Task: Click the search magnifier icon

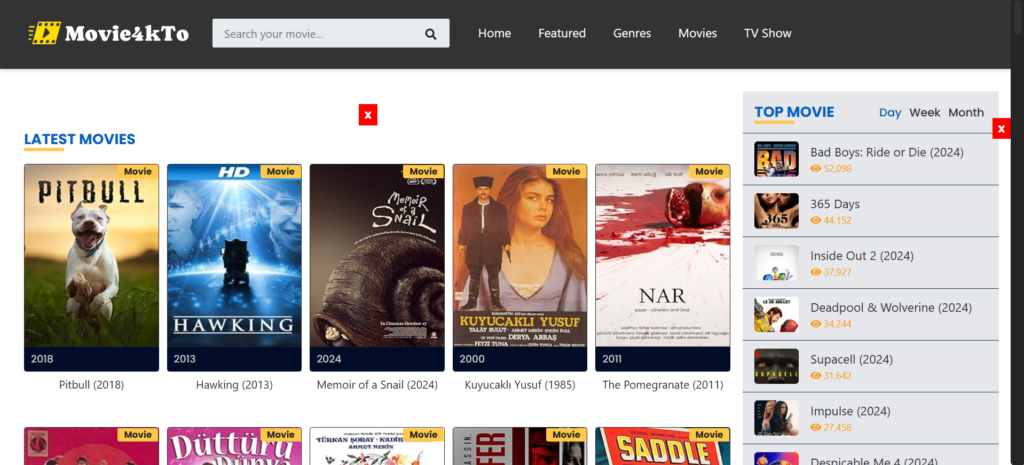Action: 430,34
